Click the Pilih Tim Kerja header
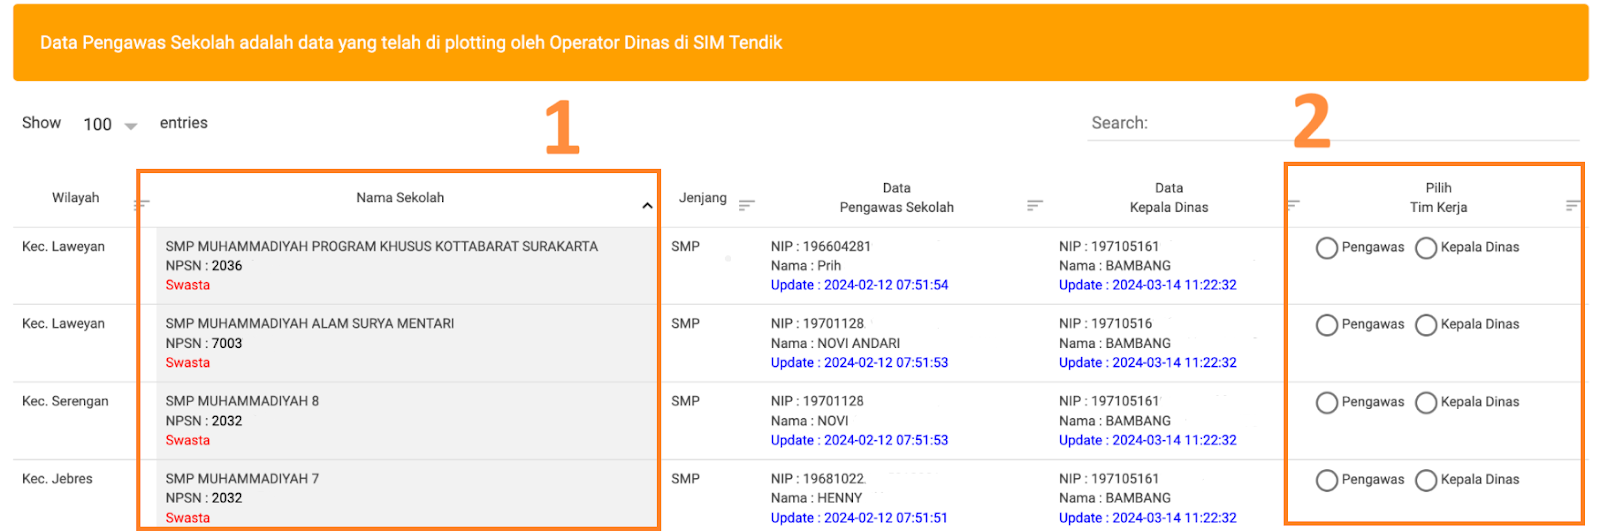1600x531 pixels. click(x=1438, y=198)
